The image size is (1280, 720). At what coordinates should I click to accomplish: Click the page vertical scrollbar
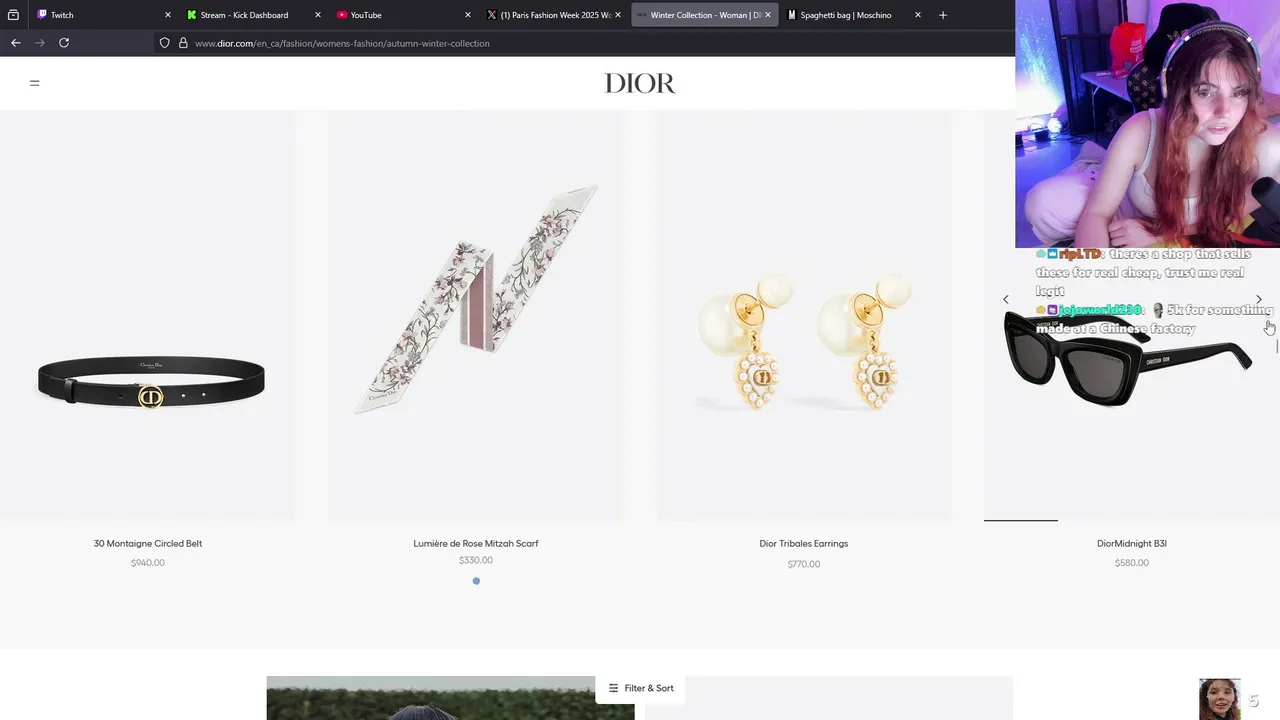(x=1276, y=346)
